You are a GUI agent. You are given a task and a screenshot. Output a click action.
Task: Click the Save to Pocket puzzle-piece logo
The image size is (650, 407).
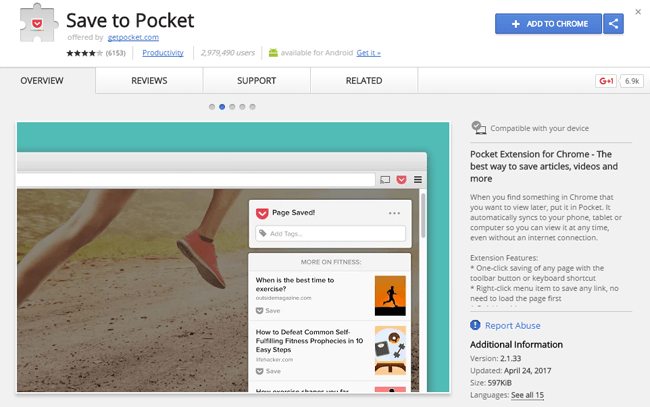pyautogui.click(x=38, y=23)
